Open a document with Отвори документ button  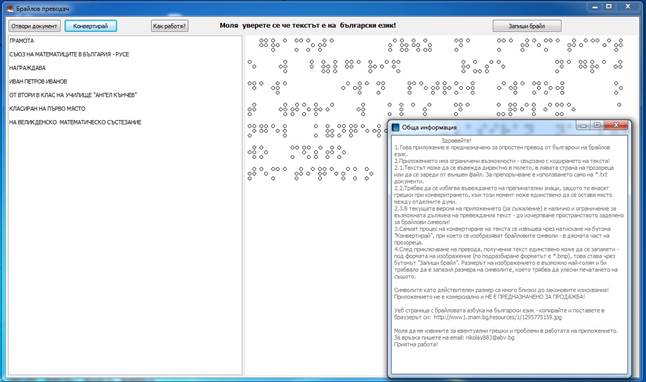[x=34, y=26]
